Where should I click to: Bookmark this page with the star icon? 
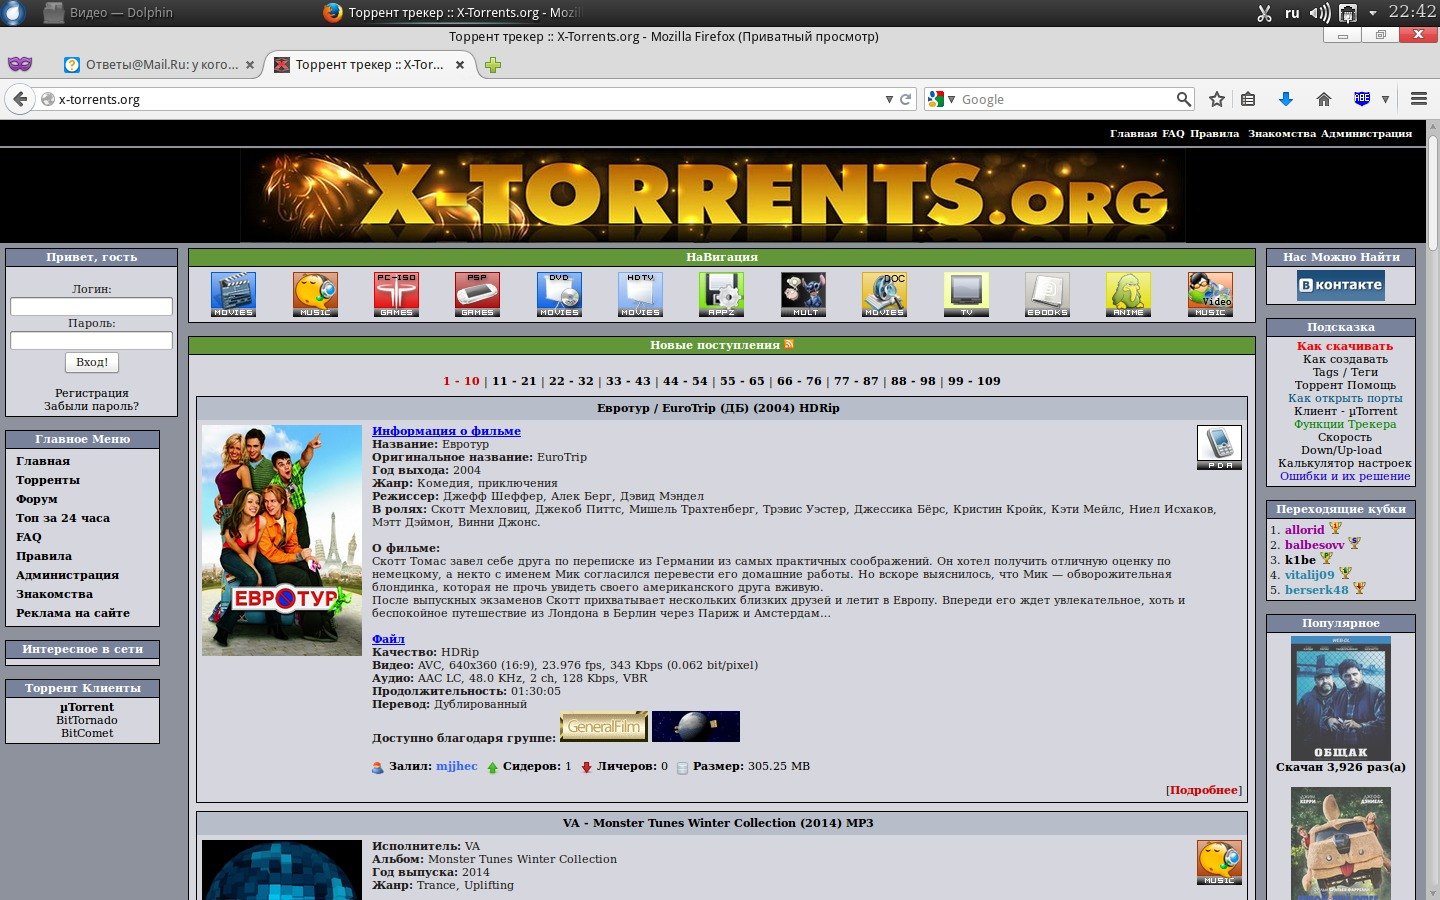(x=1217, y=99)
